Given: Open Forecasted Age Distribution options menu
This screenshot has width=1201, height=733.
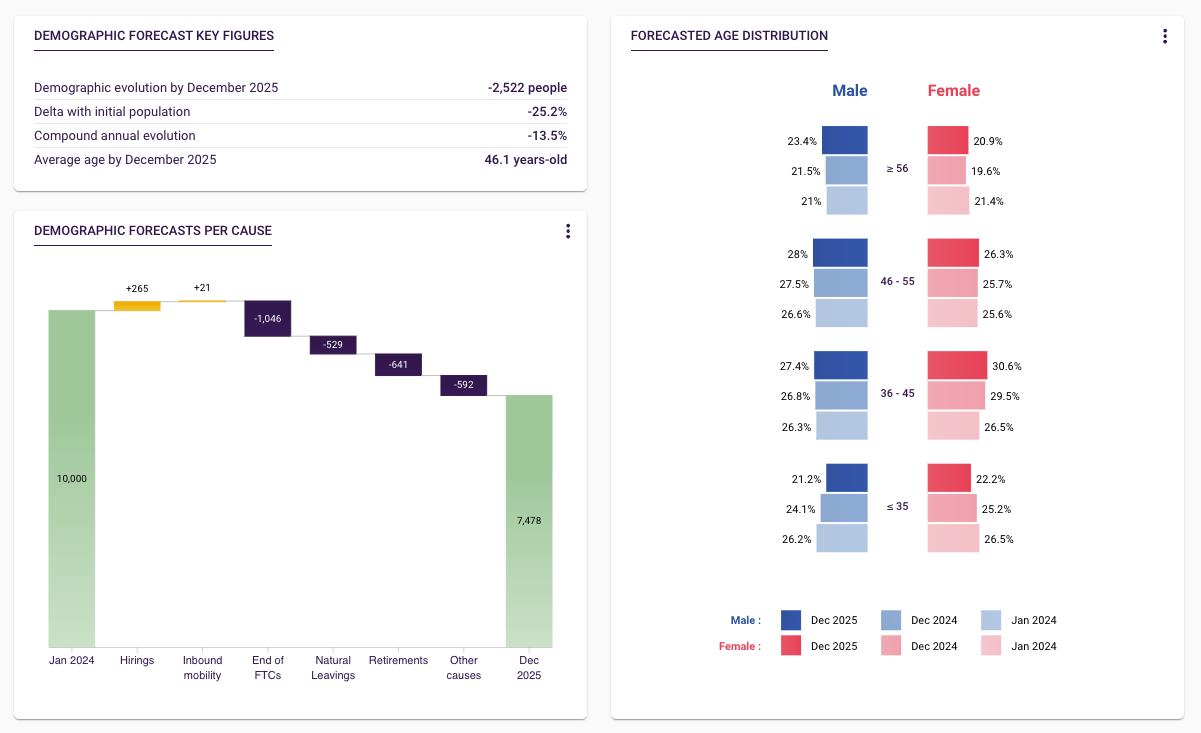Looking at the screenshot, I should [x=1164, y=37].
